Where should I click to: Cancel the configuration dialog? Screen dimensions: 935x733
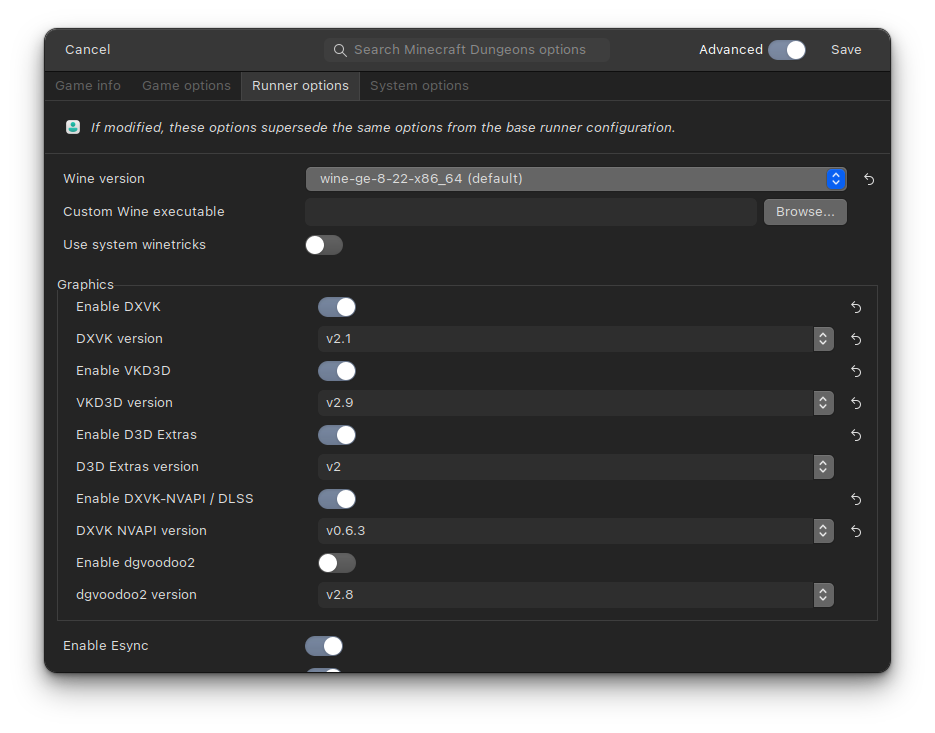88,50
